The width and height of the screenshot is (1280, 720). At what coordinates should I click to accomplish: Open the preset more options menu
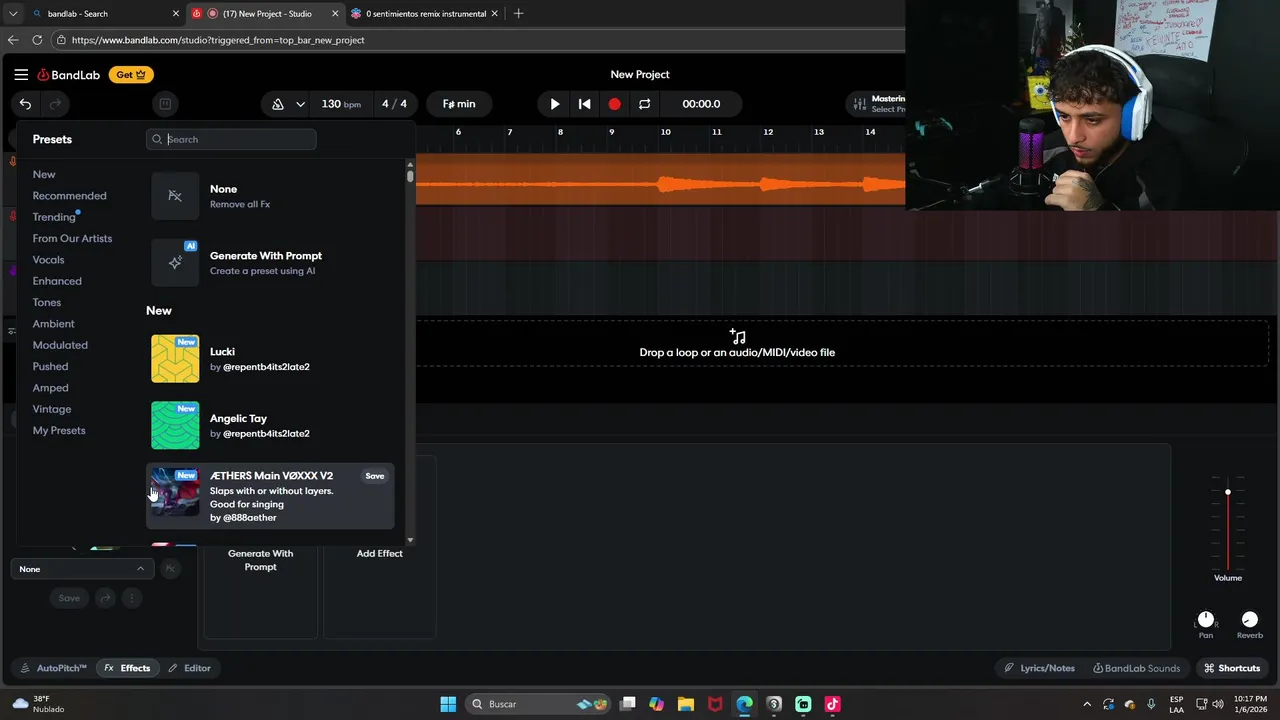[131, 598]
